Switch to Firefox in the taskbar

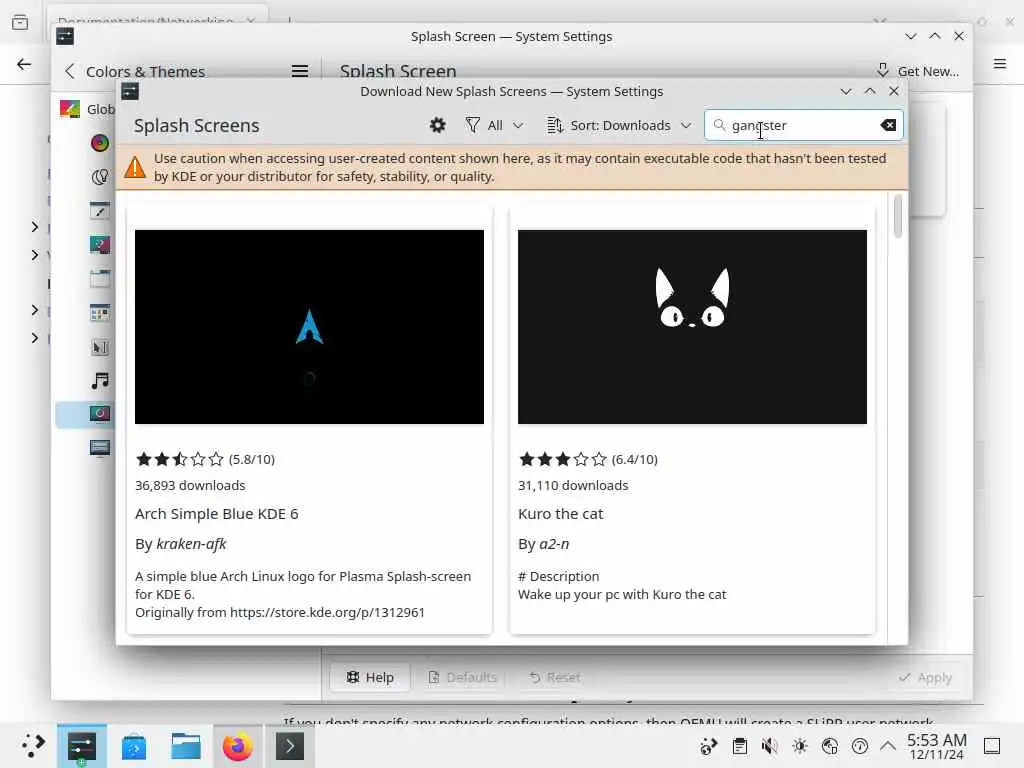(x=238, y=746)
